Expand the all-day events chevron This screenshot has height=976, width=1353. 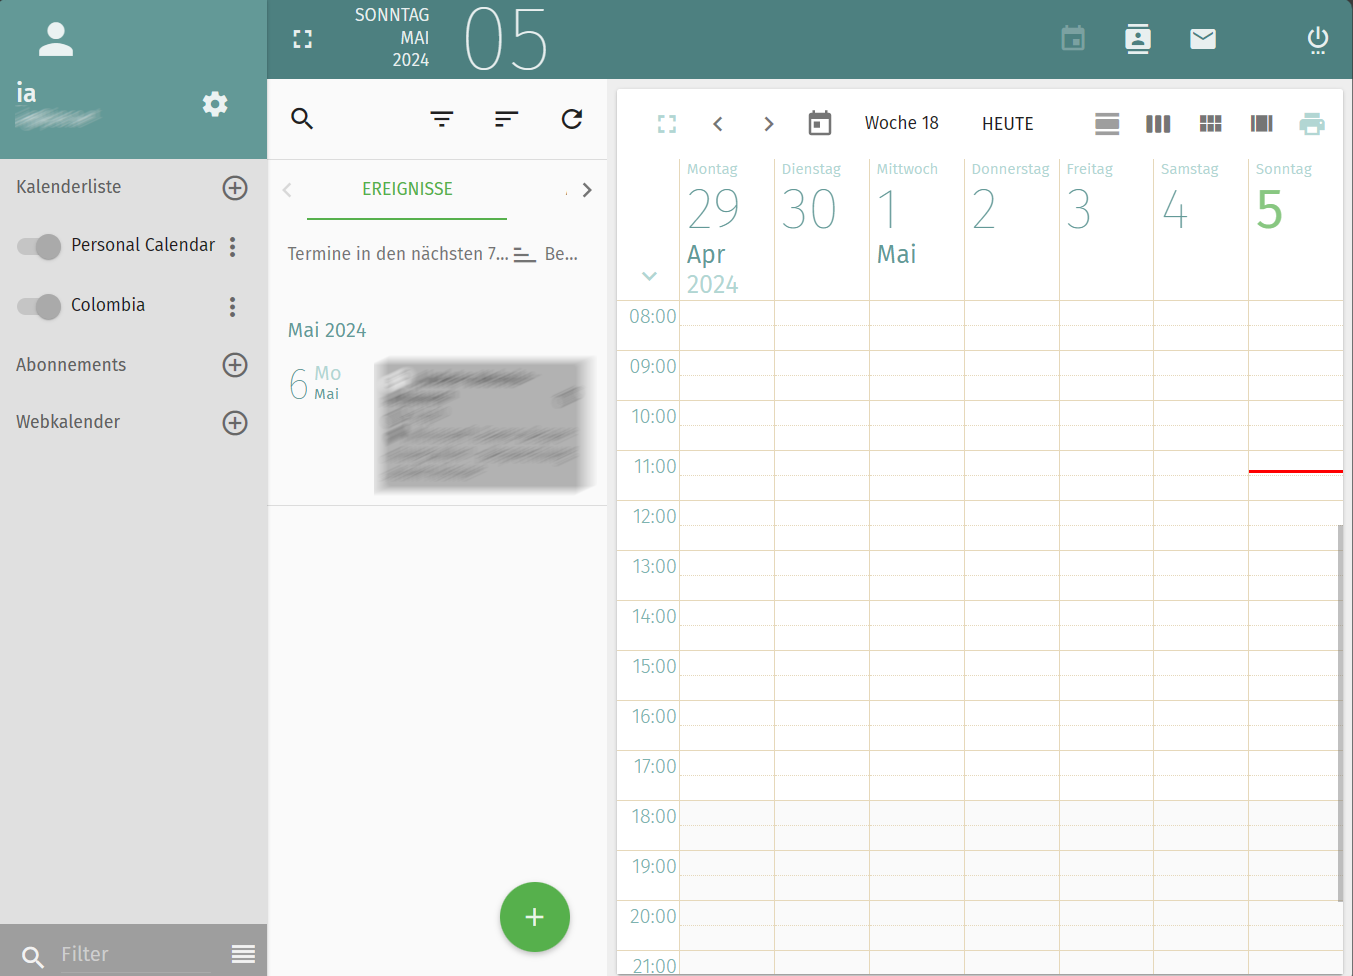[x=649, y=276]
